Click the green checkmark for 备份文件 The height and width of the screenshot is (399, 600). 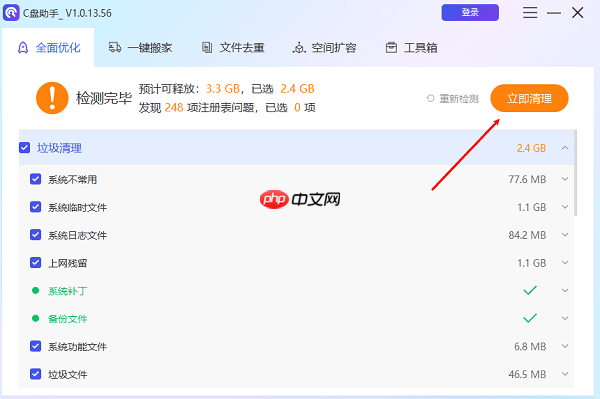[530, 318]
